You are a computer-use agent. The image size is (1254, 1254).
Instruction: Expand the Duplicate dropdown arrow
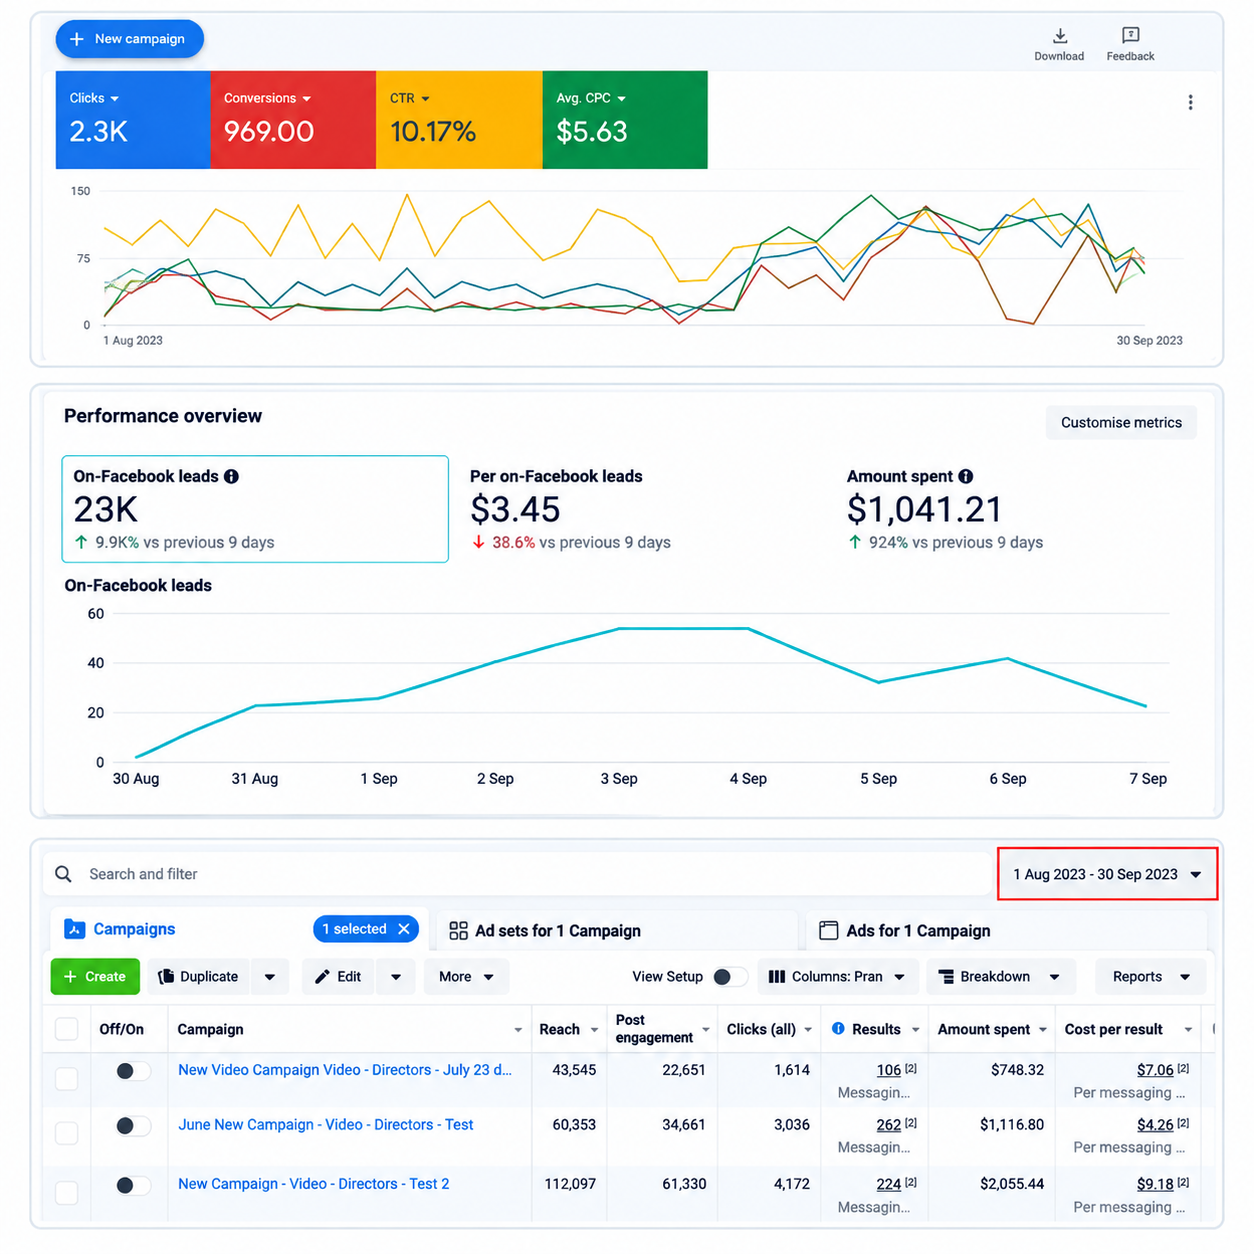pos(270,976)
